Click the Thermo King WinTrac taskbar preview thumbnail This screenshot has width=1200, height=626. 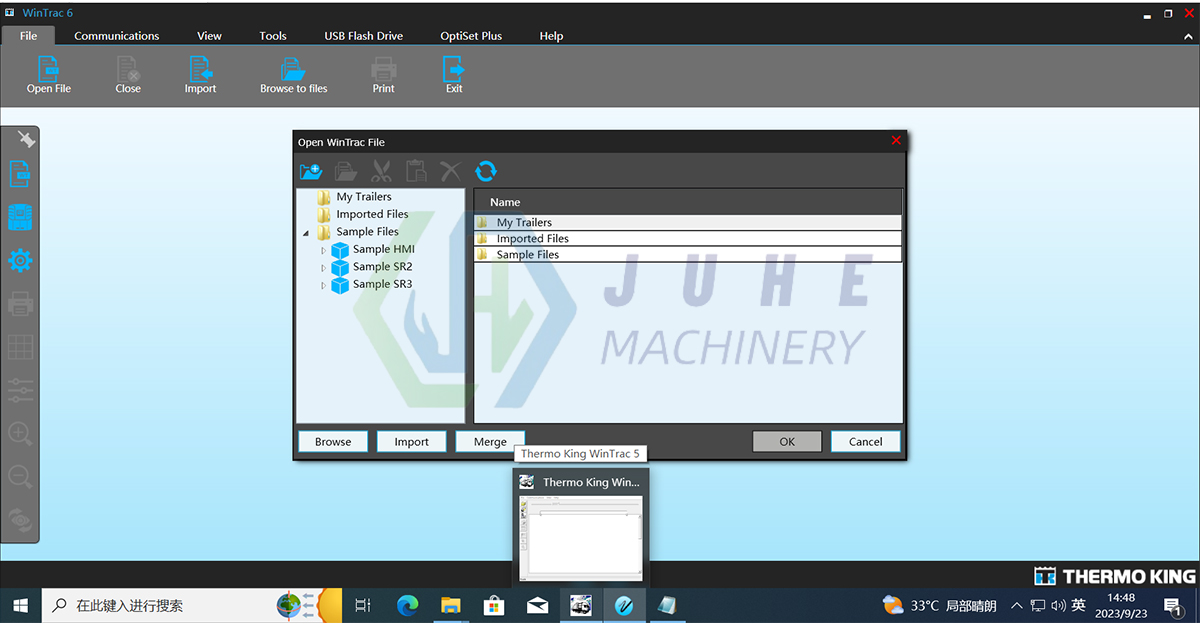coord(581,535)
